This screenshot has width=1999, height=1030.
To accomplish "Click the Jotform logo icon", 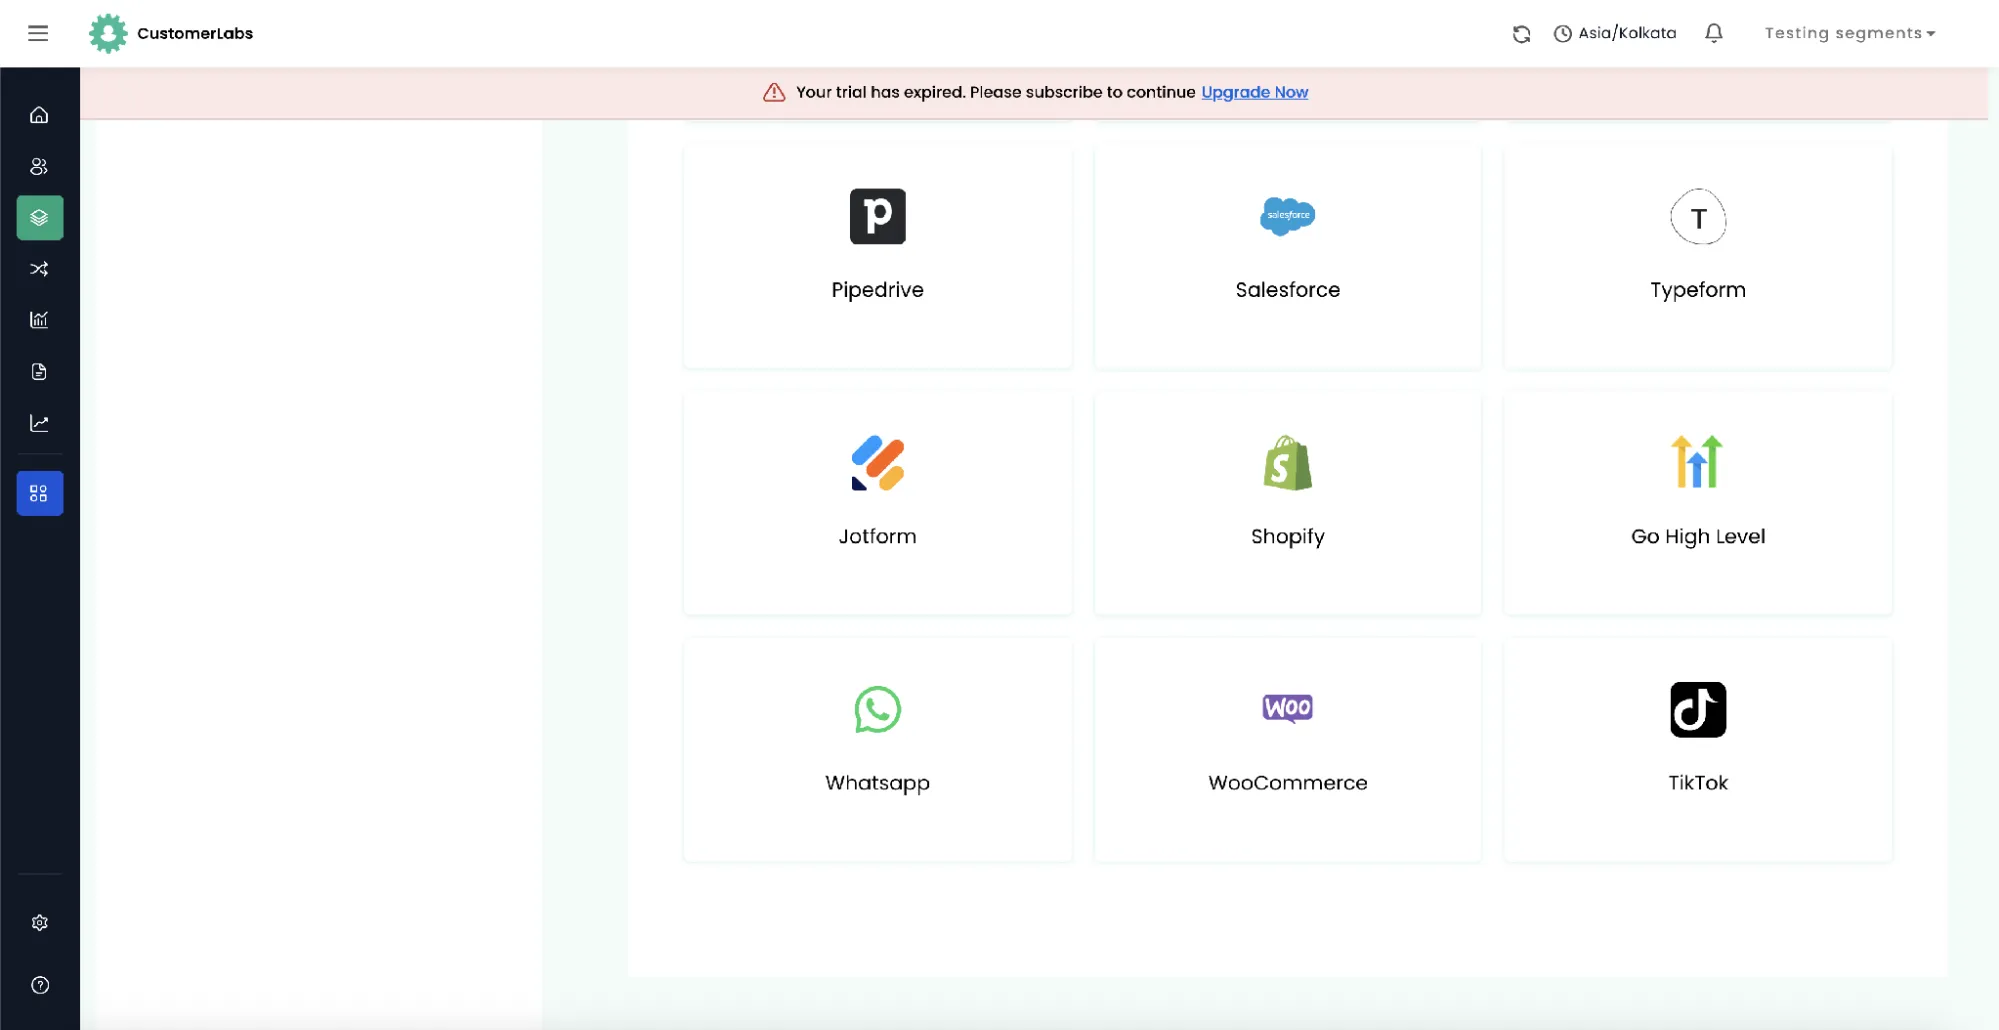I will tap(877, 463).
